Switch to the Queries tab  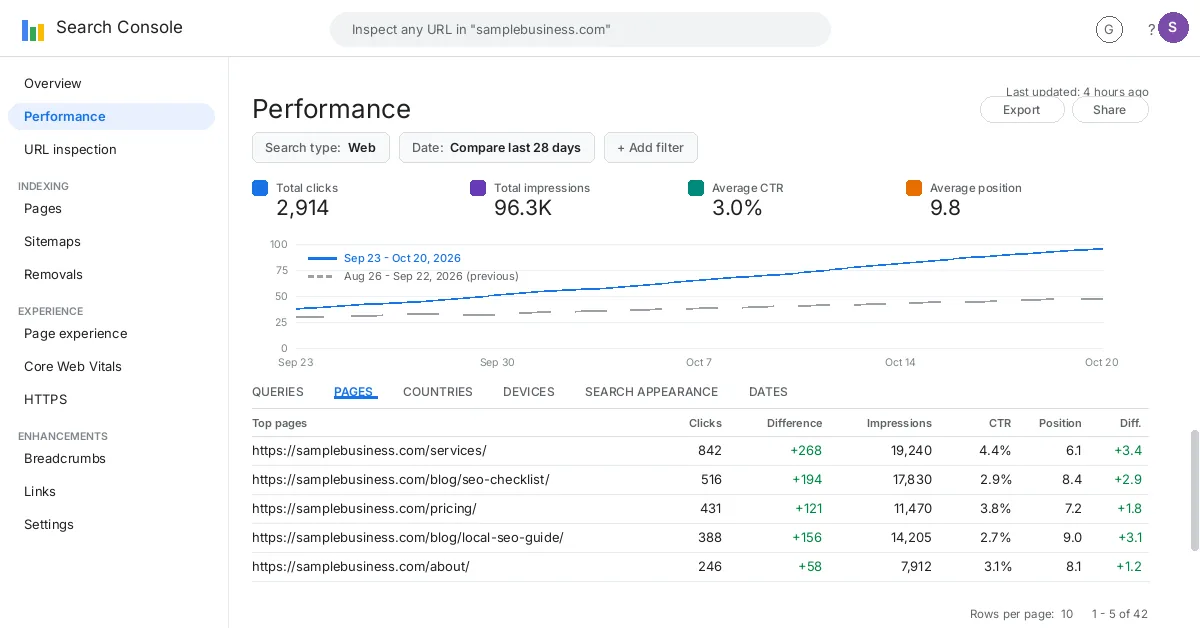click(278, 392)
